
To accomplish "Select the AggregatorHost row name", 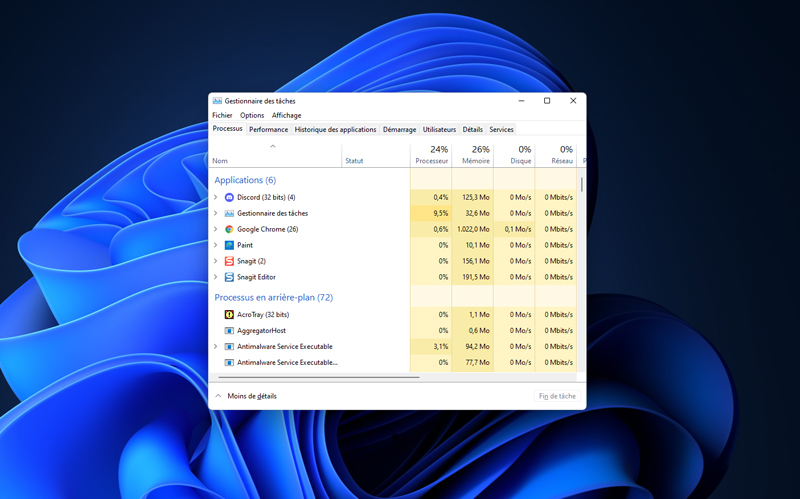I will [x=261, y=331].
